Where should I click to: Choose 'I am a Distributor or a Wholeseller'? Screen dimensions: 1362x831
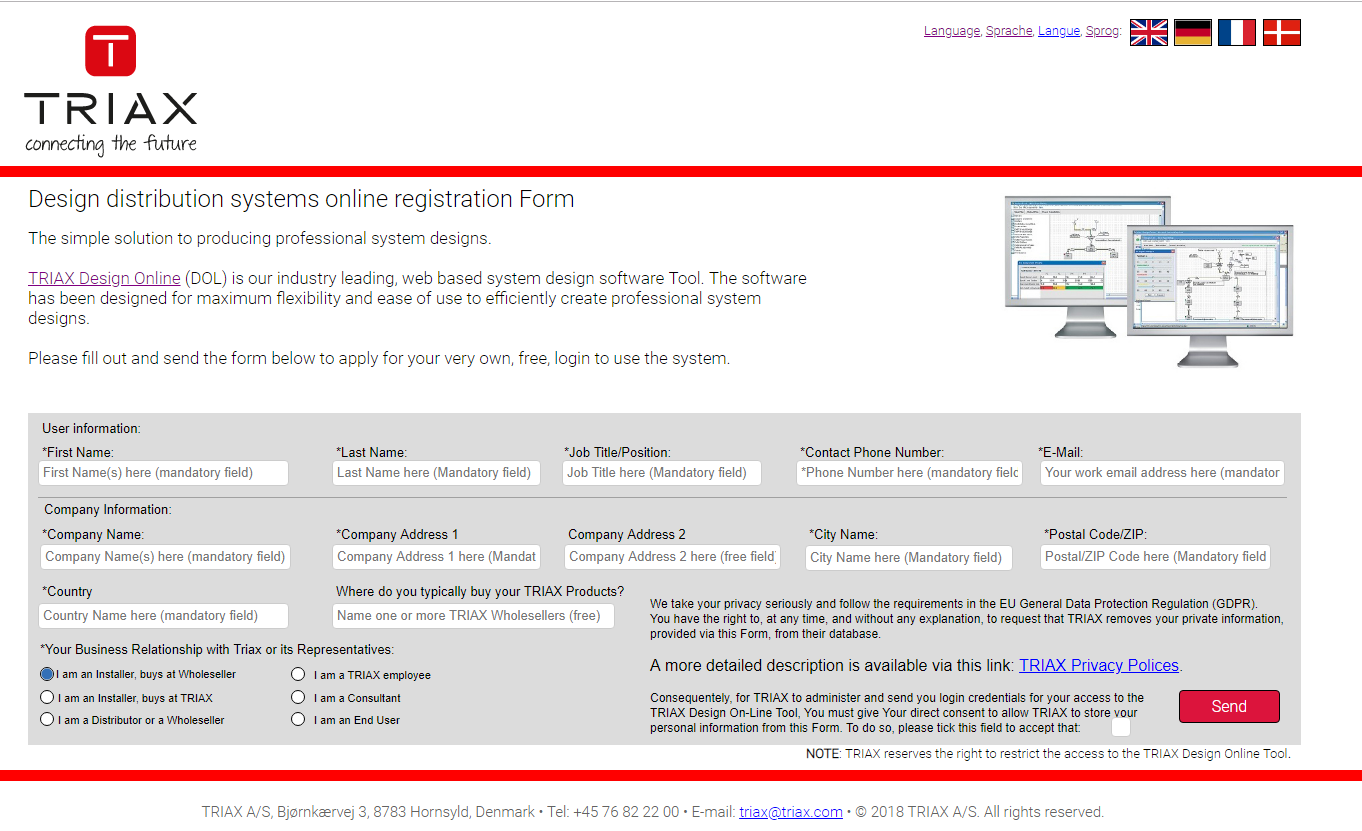click(47, 719)
